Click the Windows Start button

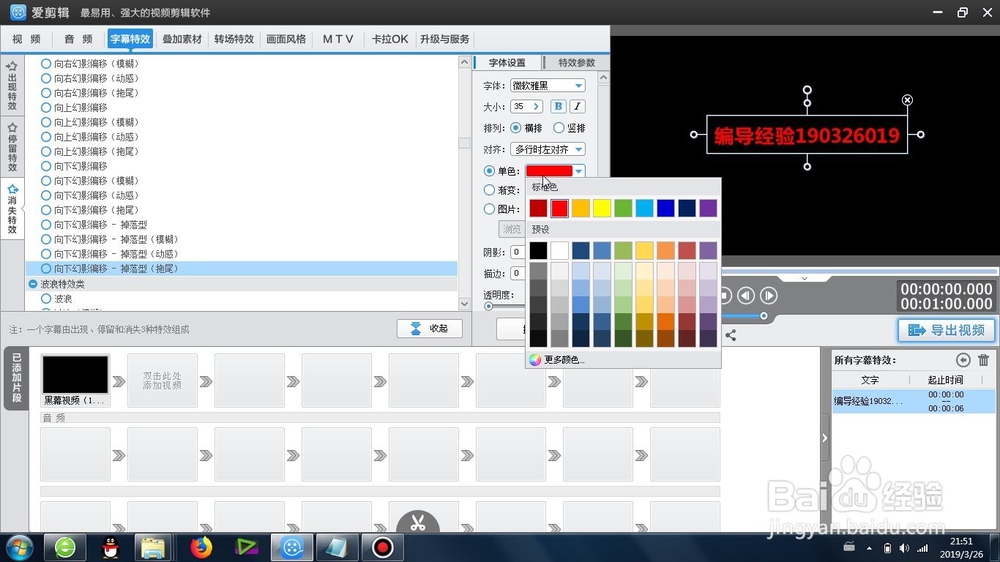(x=20, y=547)
